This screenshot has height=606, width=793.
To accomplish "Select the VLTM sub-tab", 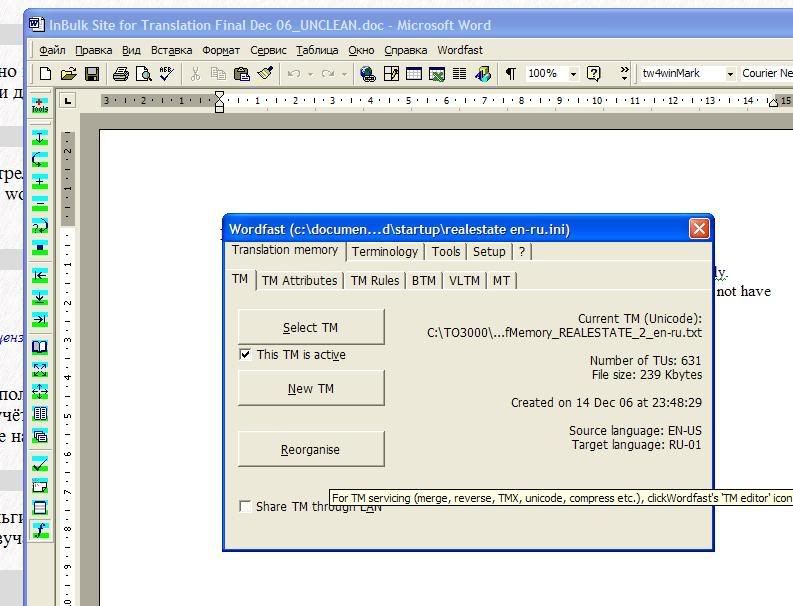I will coord(464,281).
